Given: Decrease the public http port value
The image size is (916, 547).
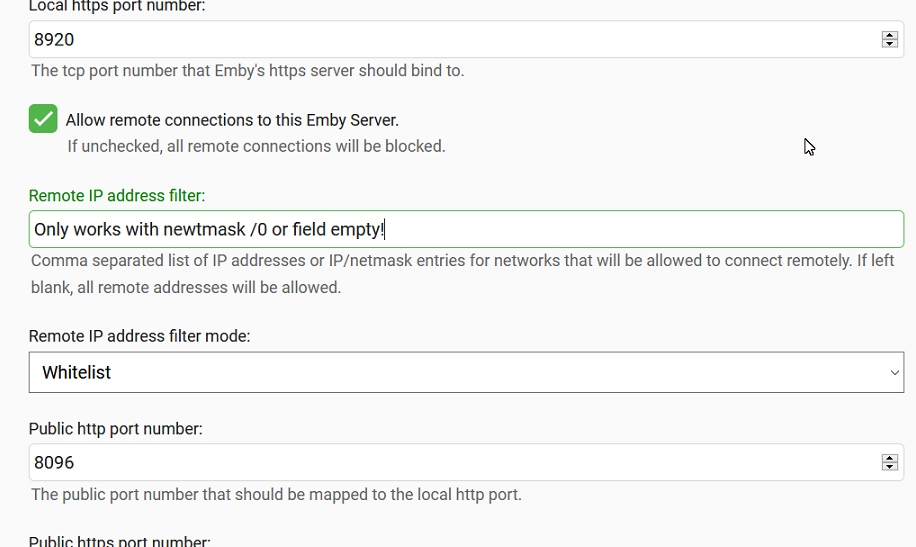Looking at the screenshot, I should click(x=889, y=468).
